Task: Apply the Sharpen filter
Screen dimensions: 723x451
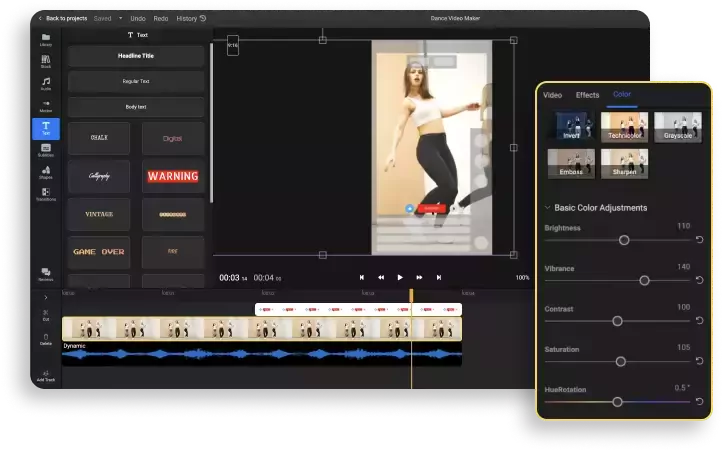Action: [x=624, y=163]
